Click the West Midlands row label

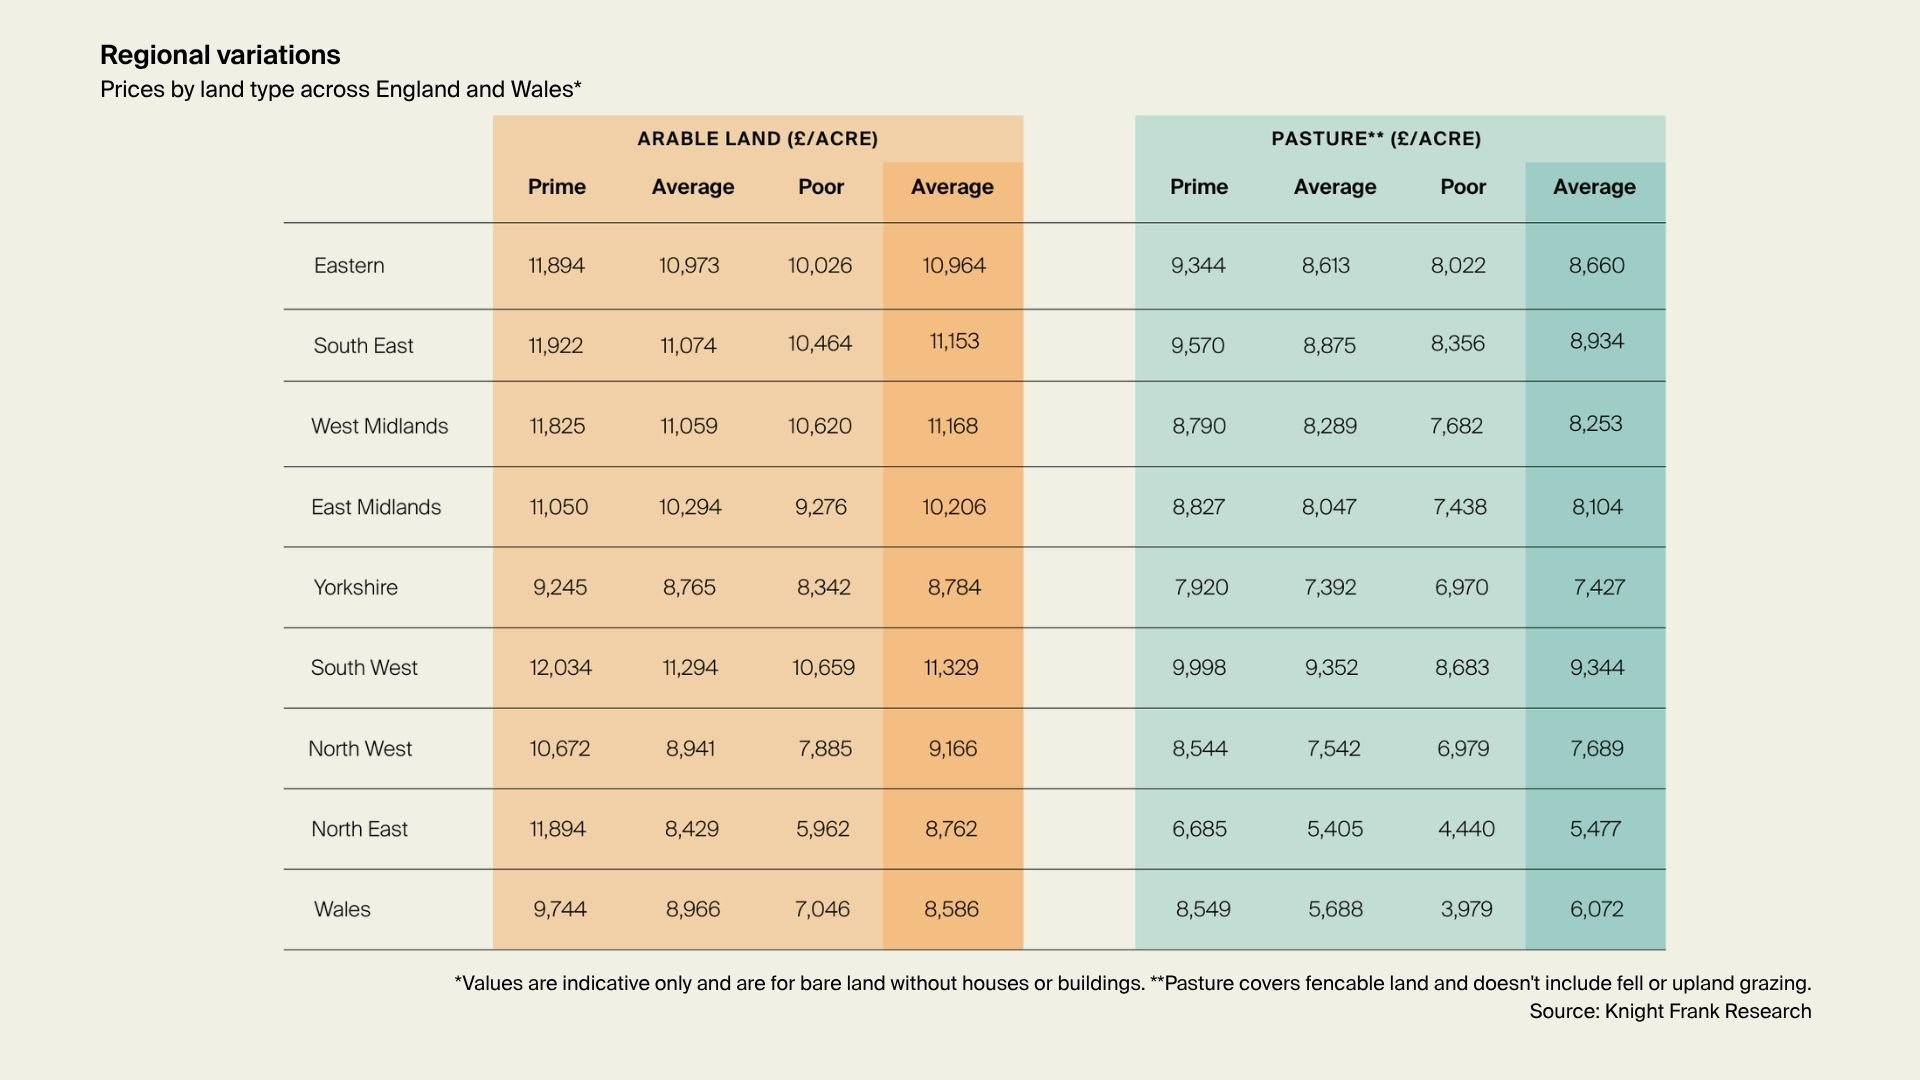coord(379,426)
